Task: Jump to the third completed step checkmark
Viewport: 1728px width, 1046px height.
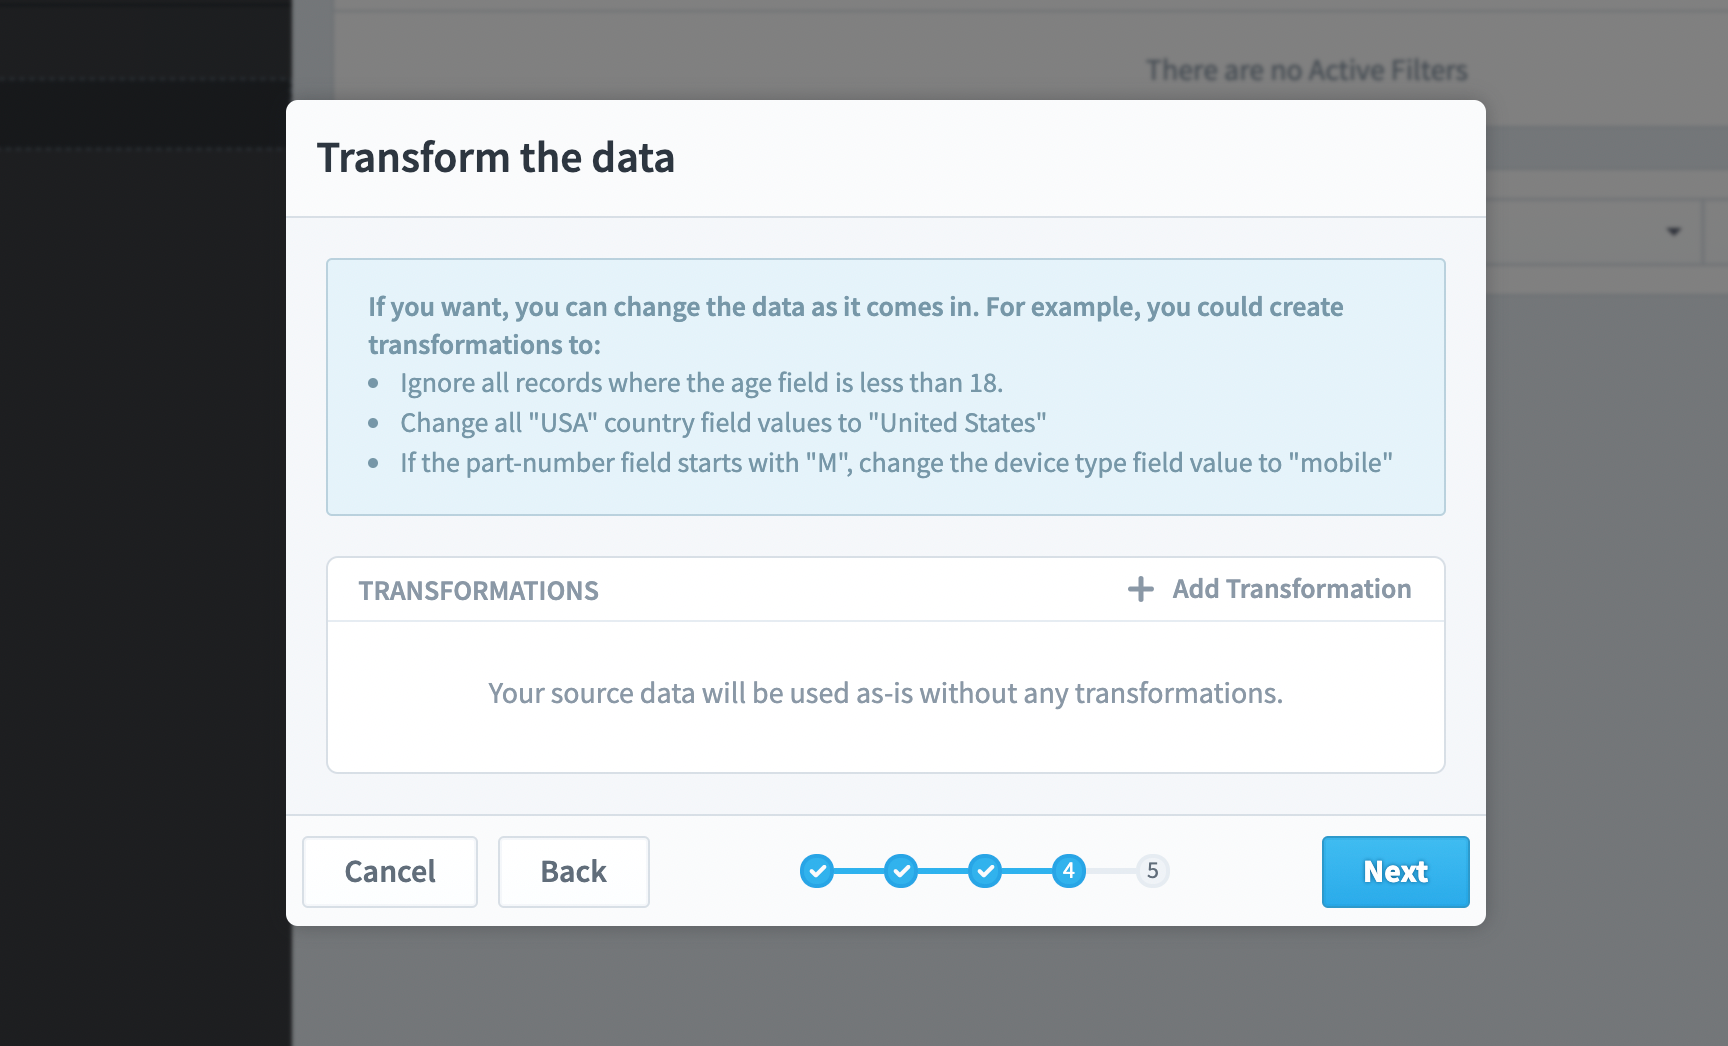Action: 985,871
